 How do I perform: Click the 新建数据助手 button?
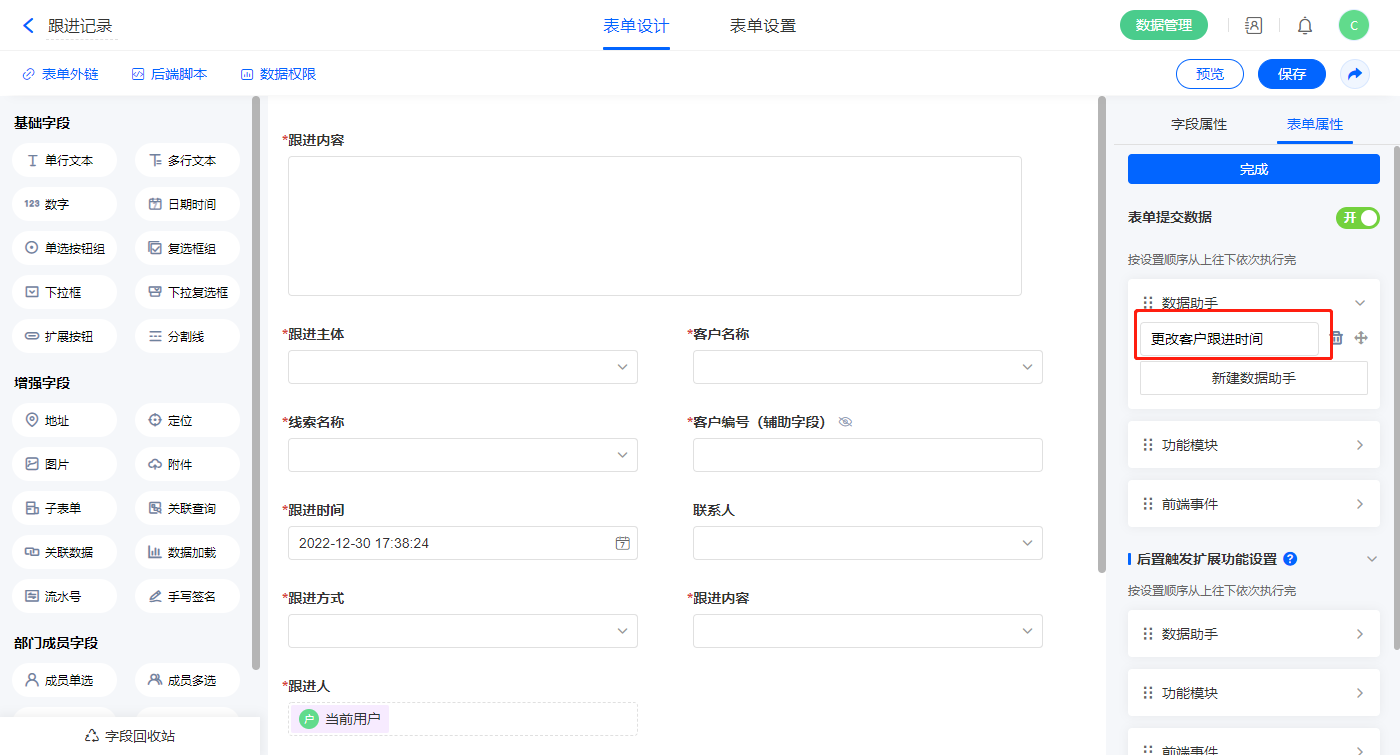(x=1253, y=379)
